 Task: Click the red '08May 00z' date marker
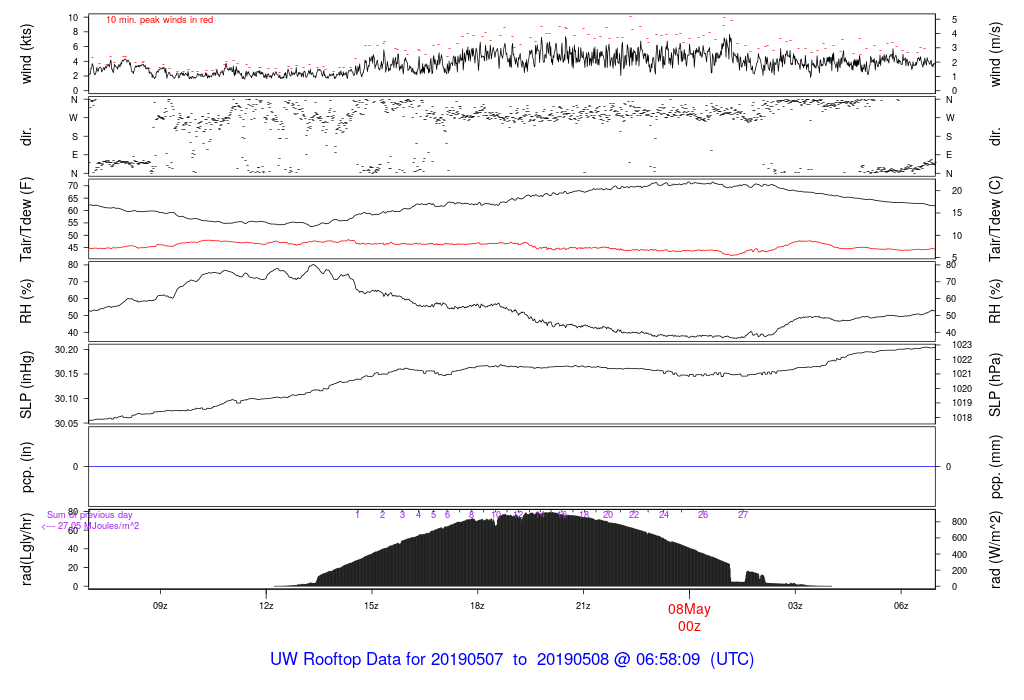tap(689, 617)
